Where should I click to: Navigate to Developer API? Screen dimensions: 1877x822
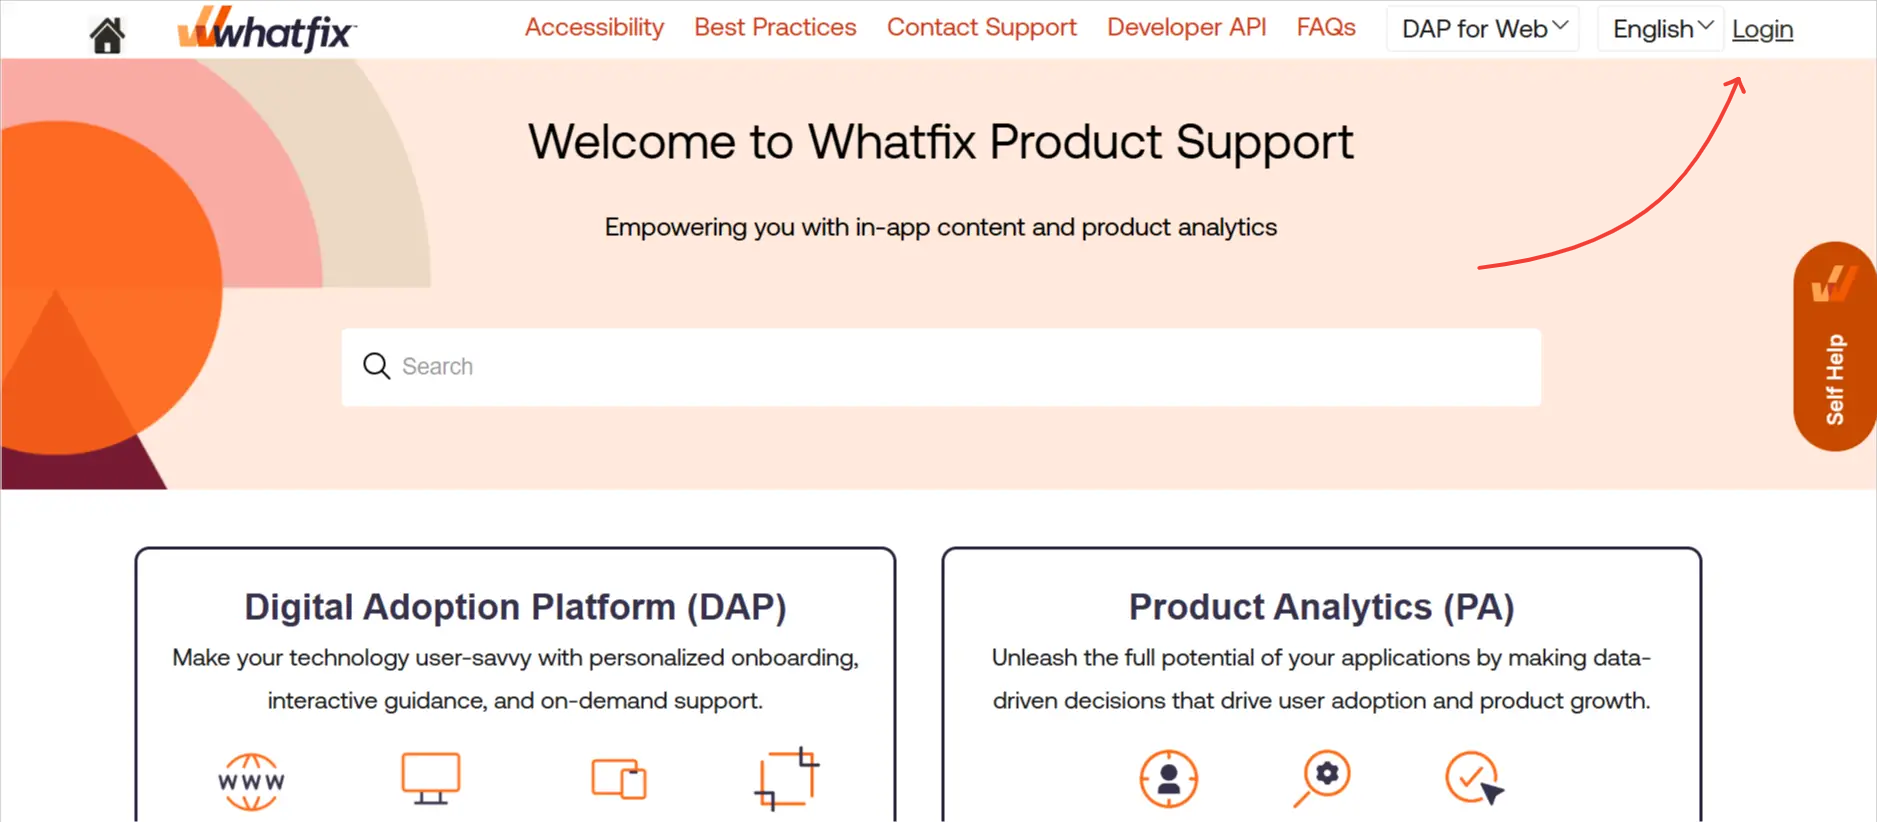(1186, 27)
